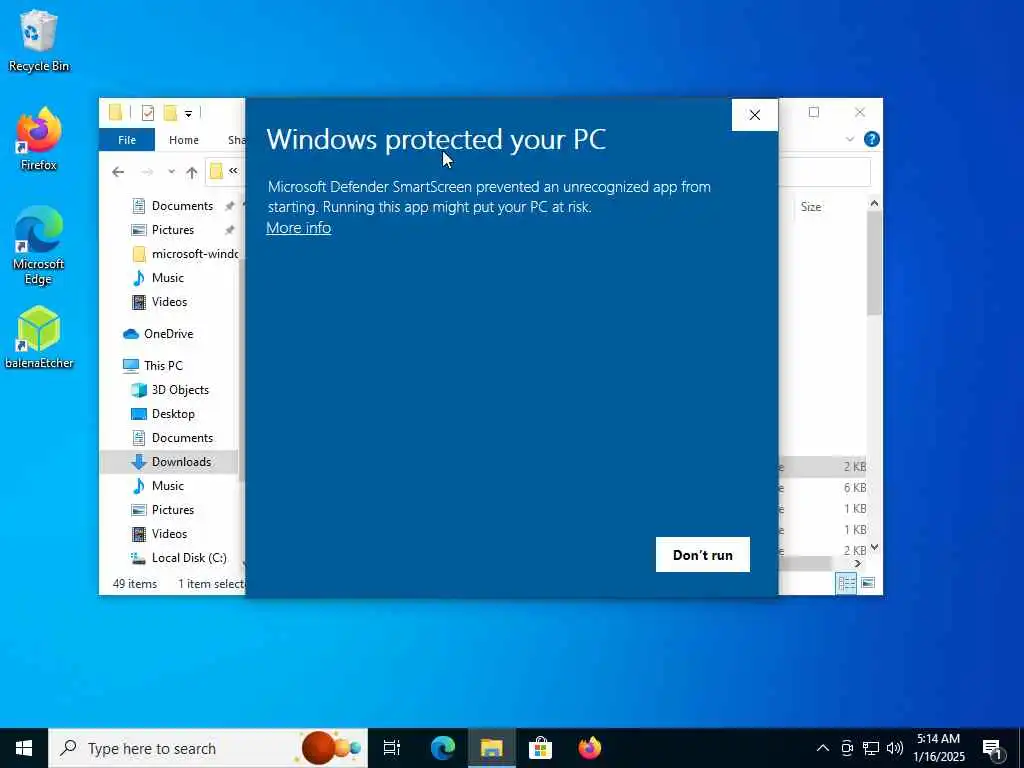Viewport: 1024px width, 768px height.
Task: Switch to details view icon
Action: (846, 583)
